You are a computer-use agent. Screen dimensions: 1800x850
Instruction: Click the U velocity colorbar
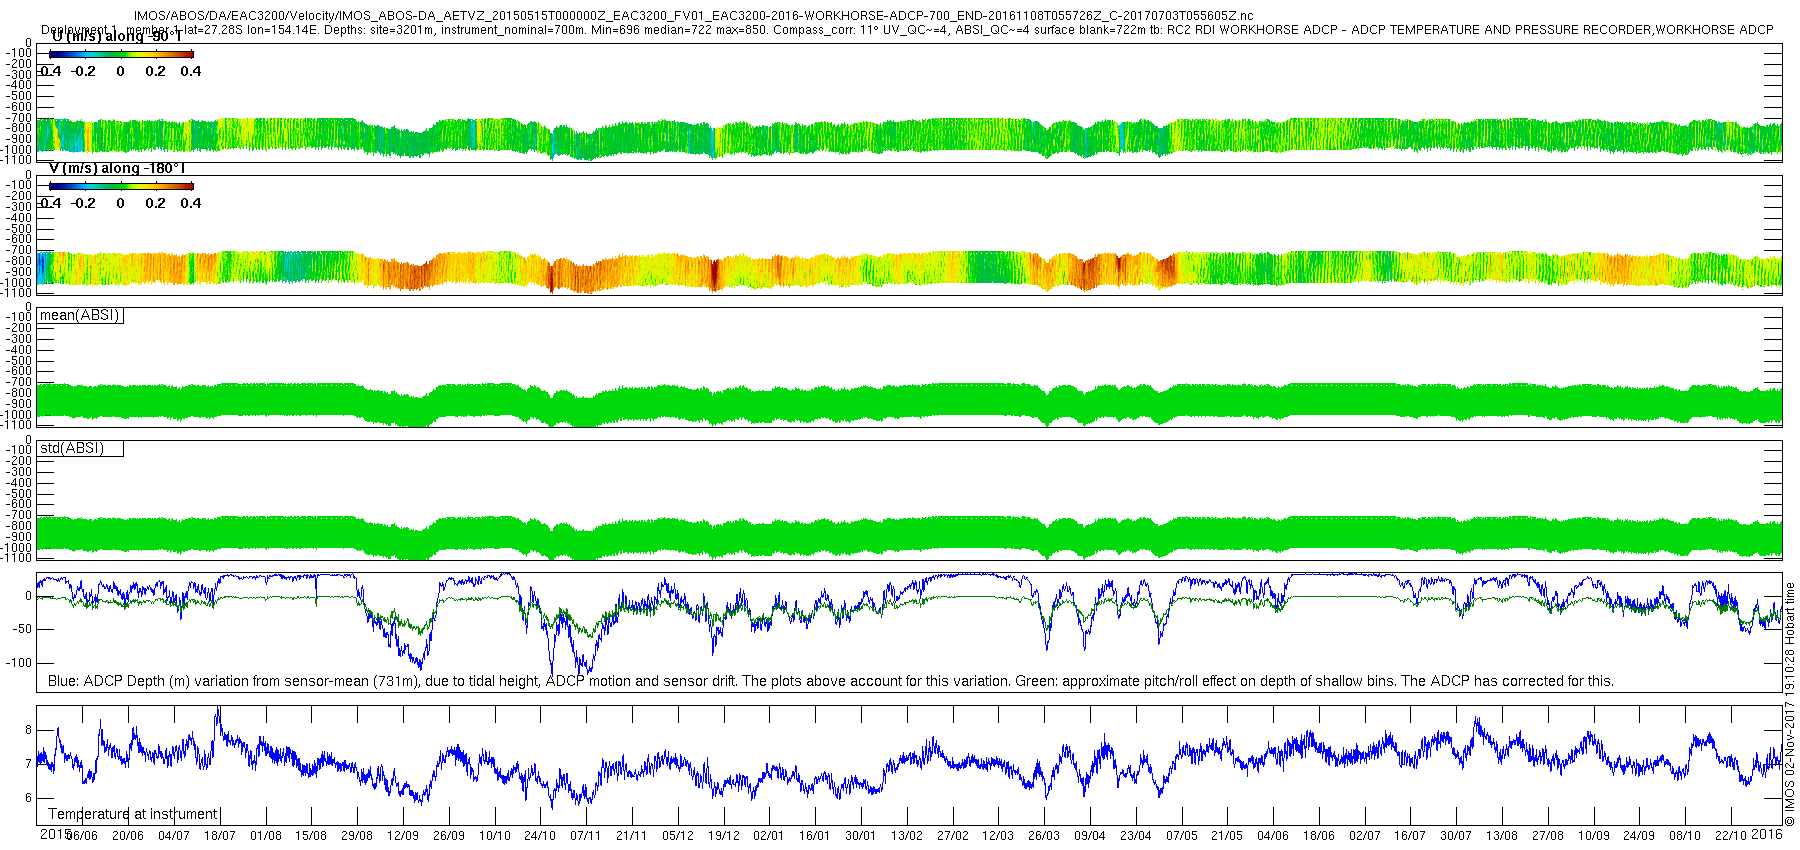pos(121,54)
